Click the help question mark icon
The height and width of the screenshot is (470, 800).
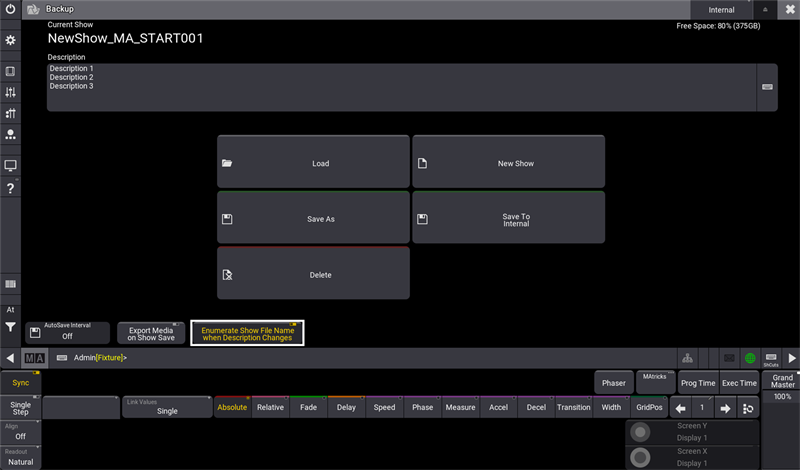pos(10,188)
